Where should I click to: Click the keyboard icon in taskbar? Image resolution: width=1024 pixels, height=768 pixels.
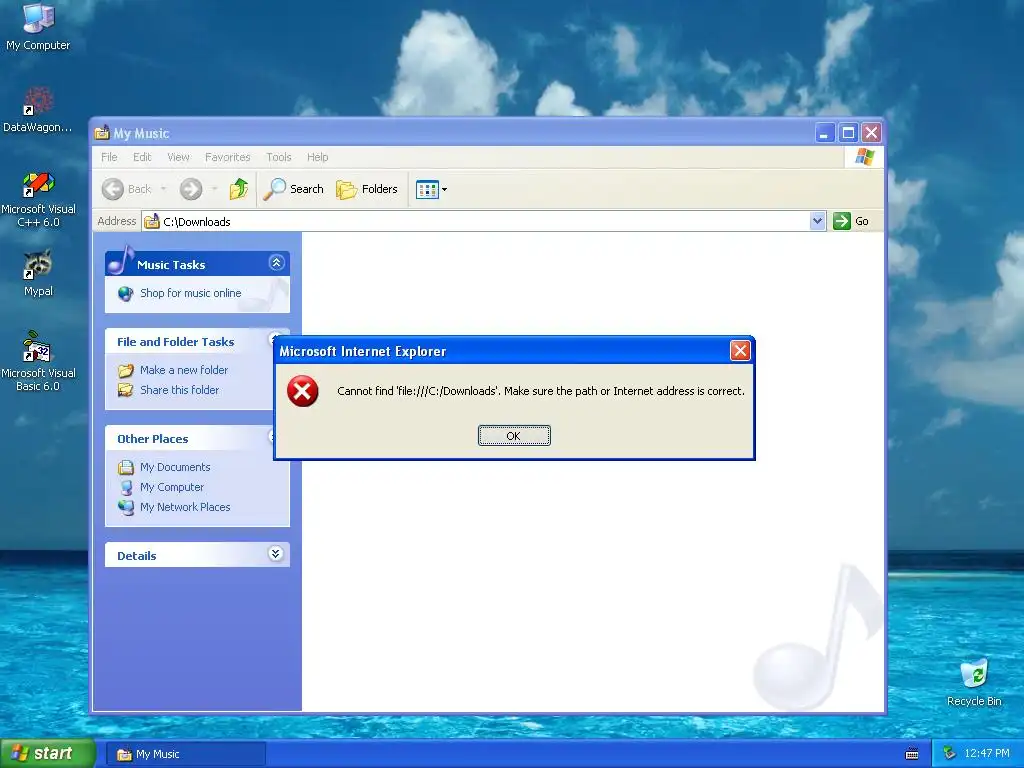(912, 754)
